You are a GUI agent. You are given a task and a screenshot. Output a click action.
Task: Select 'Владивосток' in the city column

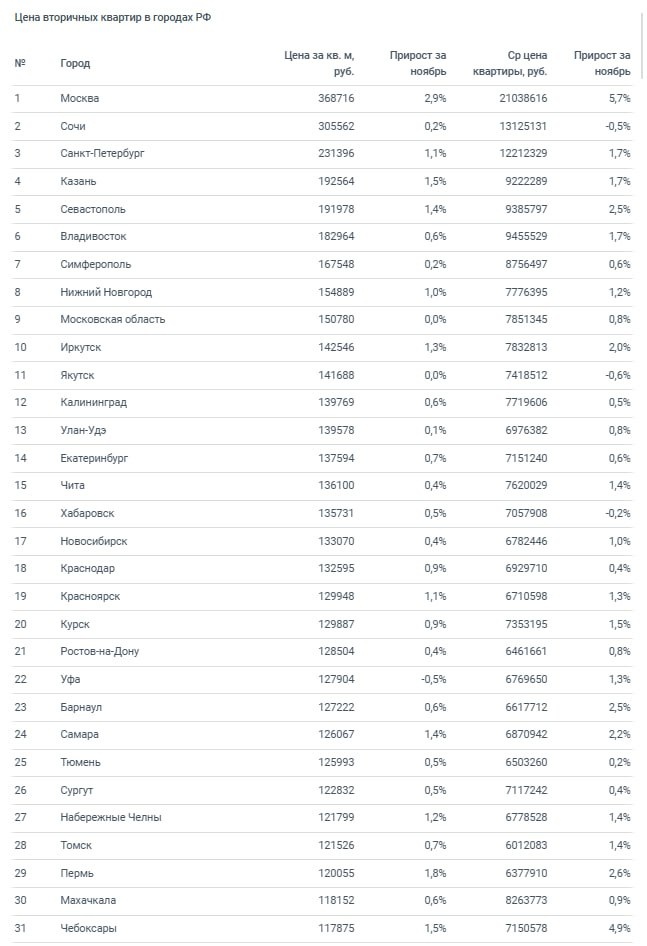(93, 236)
